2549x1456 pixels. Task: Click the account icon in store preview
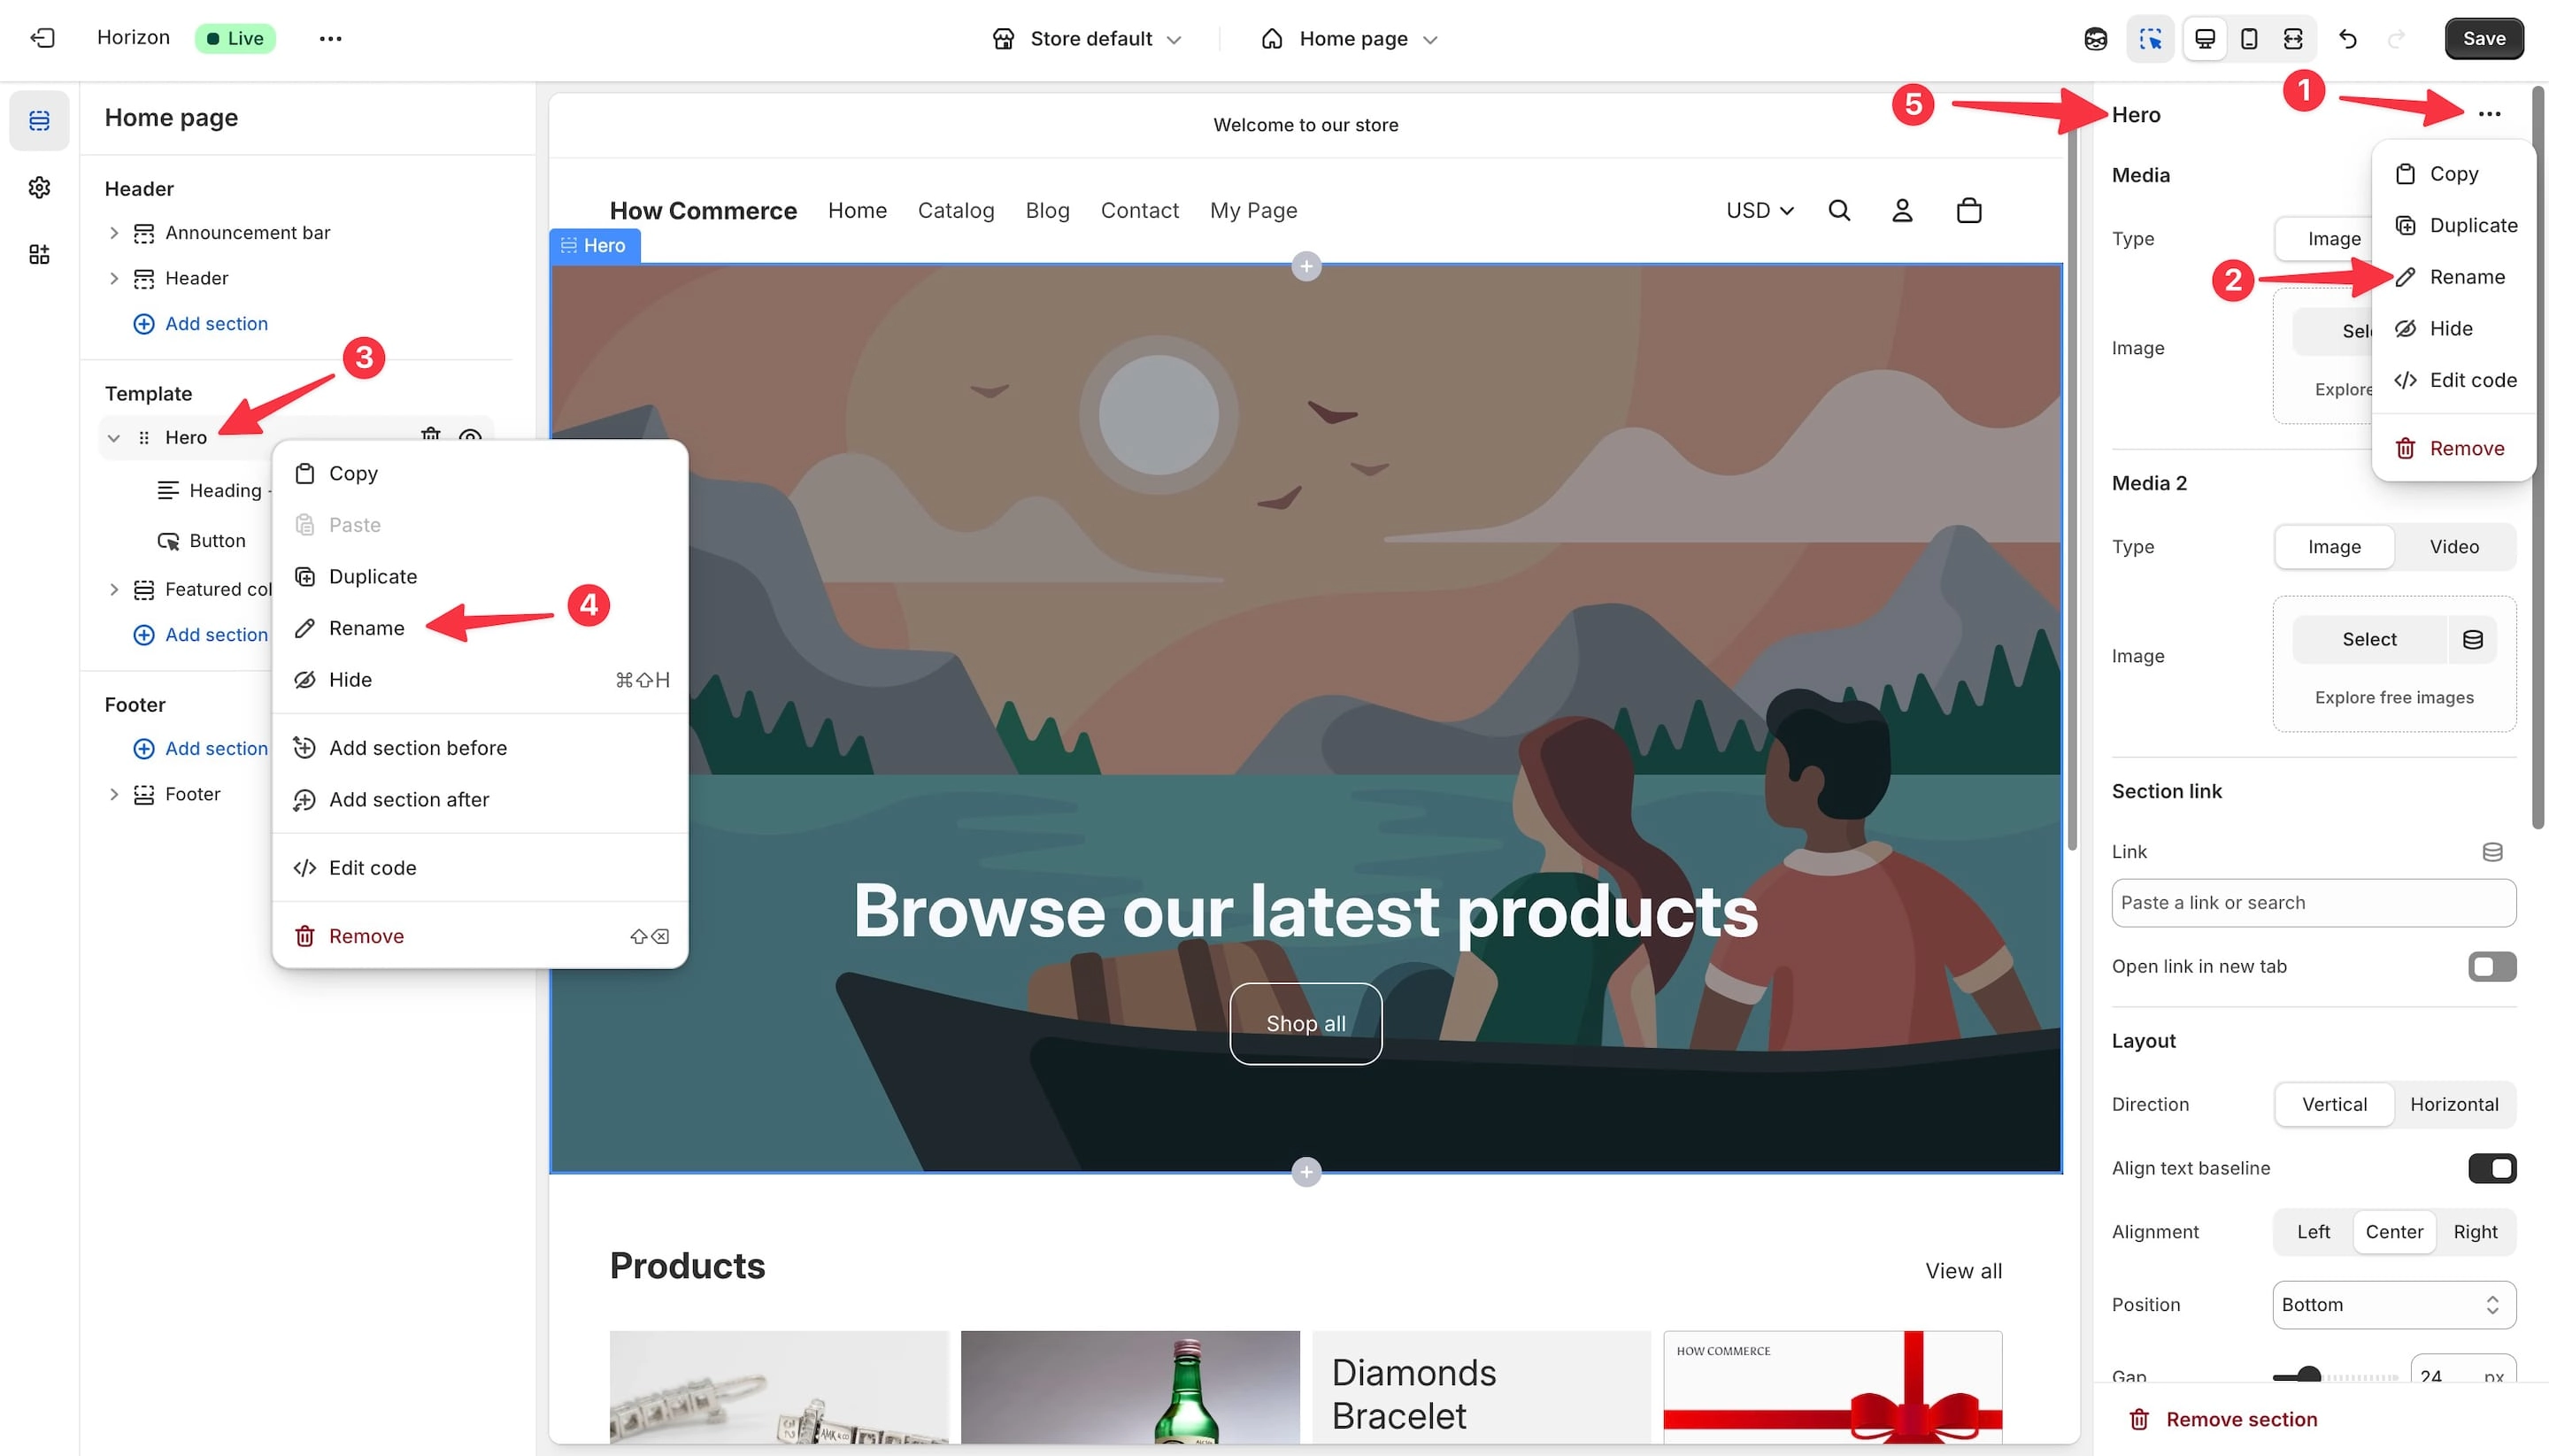click(x=1901, y=210)
